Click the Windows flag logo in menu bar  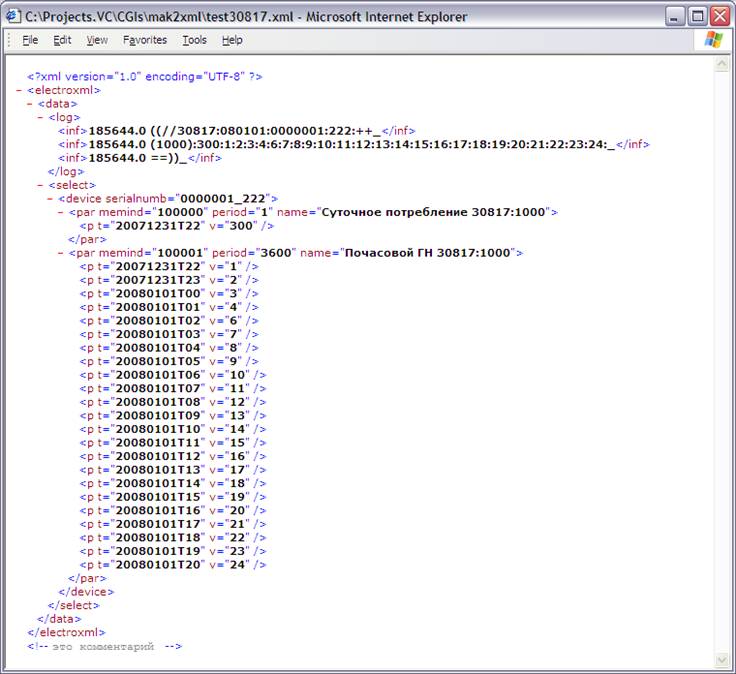pyautogui.click(x=714, y=40)
